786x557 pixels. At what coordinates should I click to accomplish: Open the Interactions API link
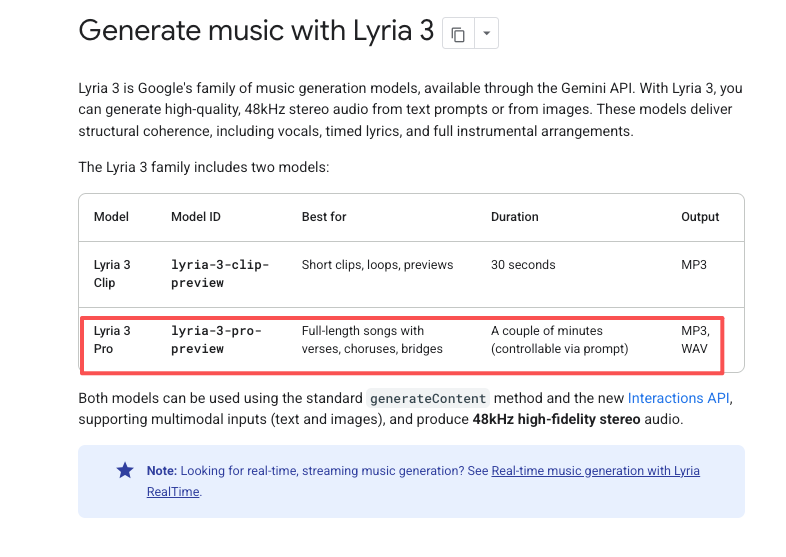(x=679, y=398)
